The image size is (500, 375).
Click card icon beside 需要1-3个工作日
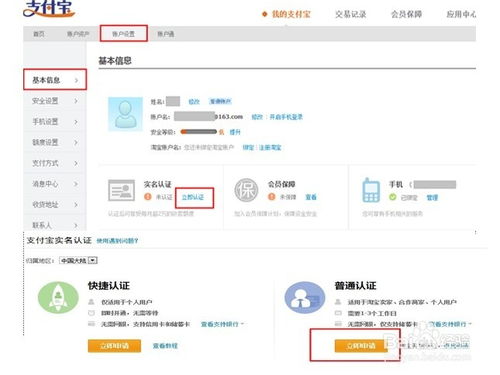tap(338, 313)
